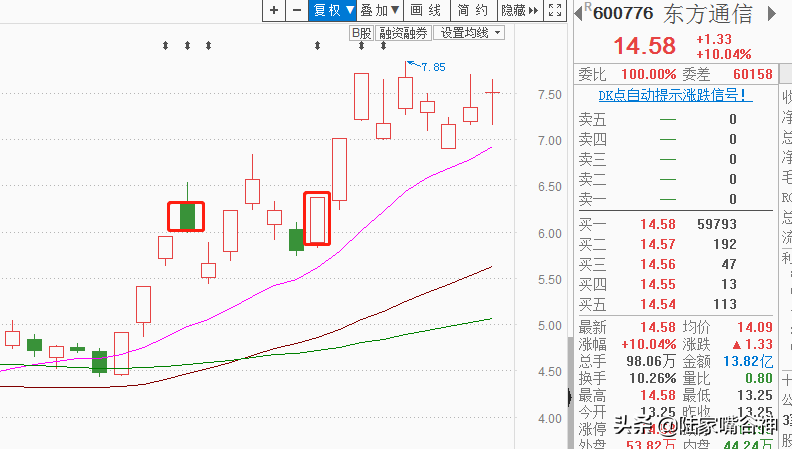Click the tall candle reaching 7.85
Viewport: 792px width, 449px height.
pos(405,92)
